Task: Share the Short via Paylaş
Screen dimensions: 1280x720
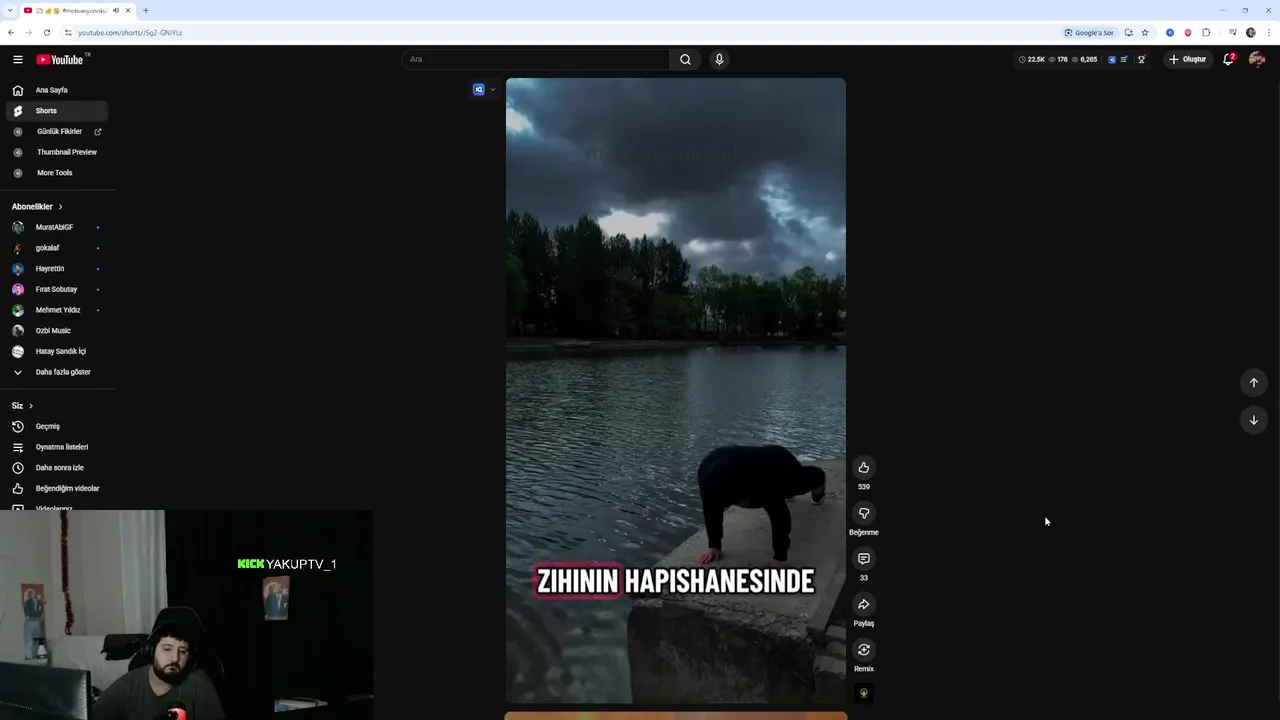Action: tap(864, 604)
